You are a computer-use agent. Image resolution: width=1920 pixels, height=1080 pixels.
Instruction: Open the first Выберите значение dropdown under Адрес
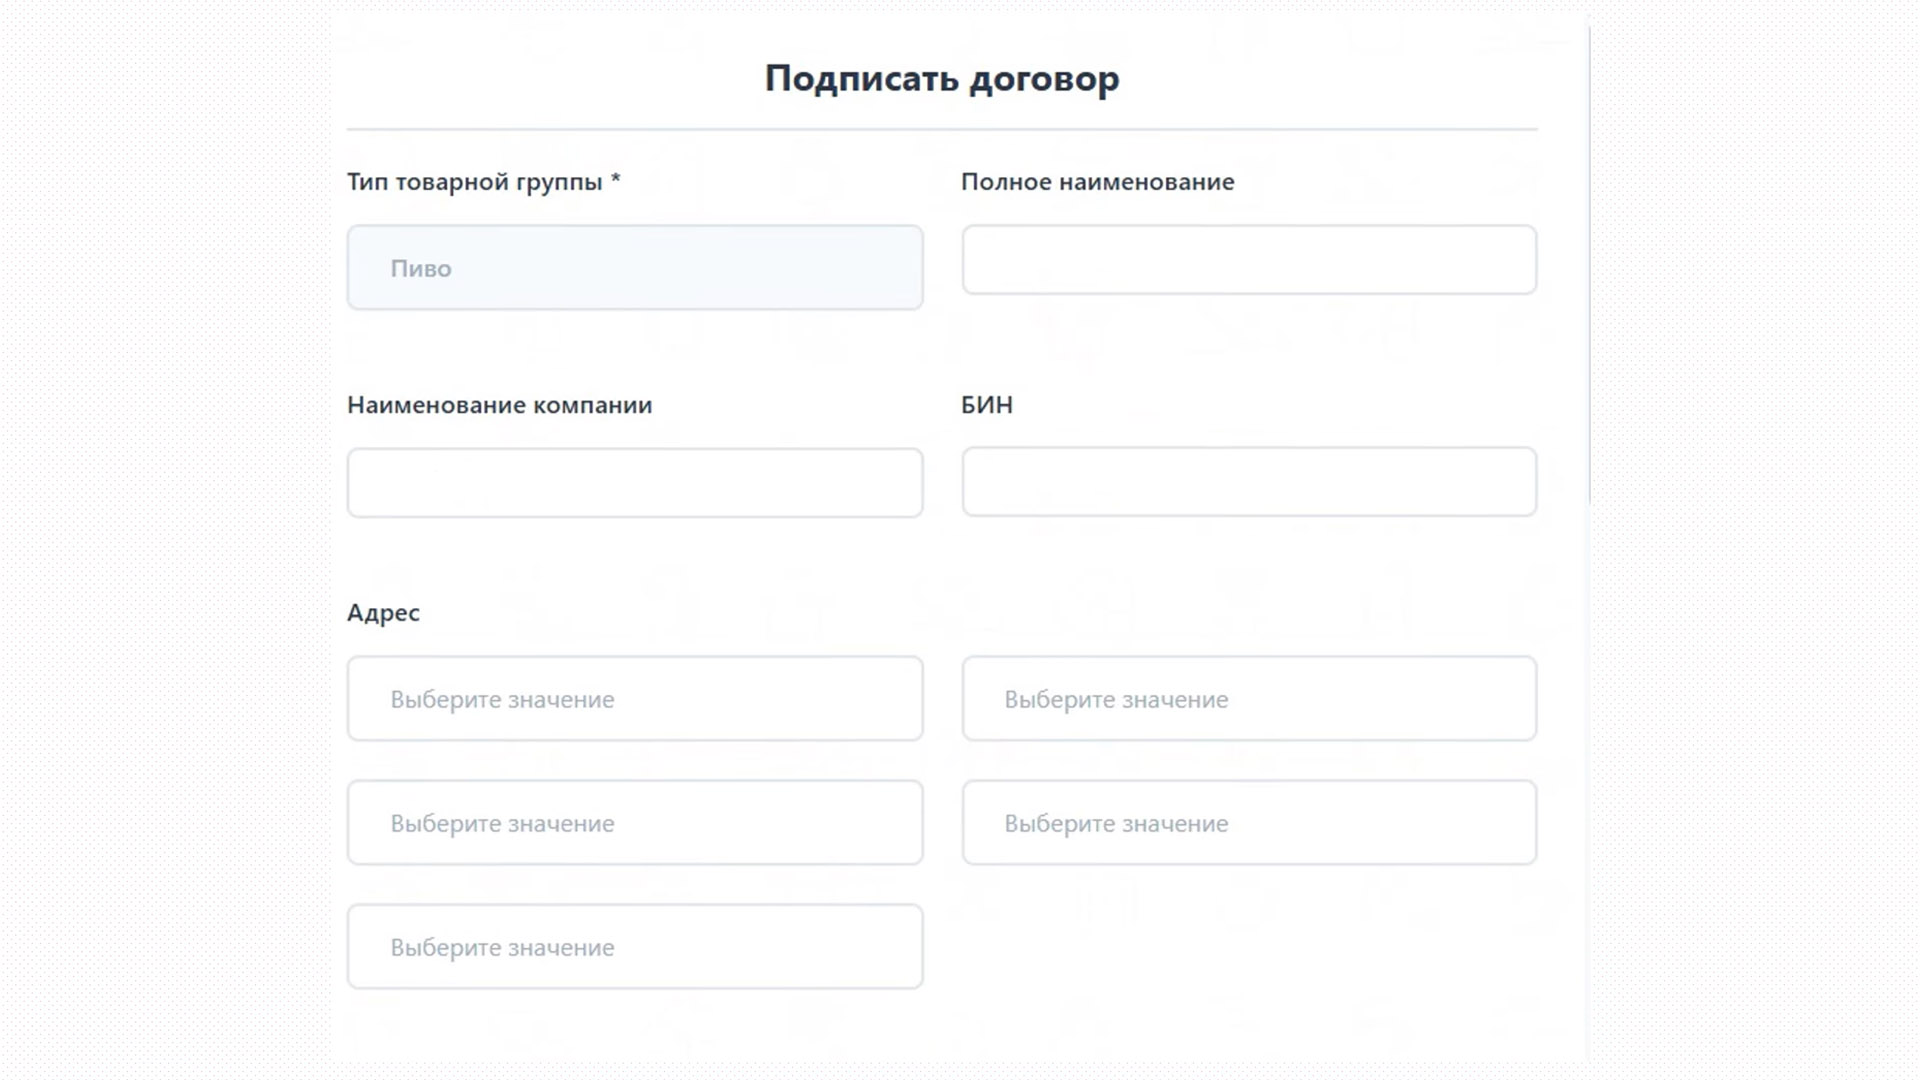click(635, 698)
